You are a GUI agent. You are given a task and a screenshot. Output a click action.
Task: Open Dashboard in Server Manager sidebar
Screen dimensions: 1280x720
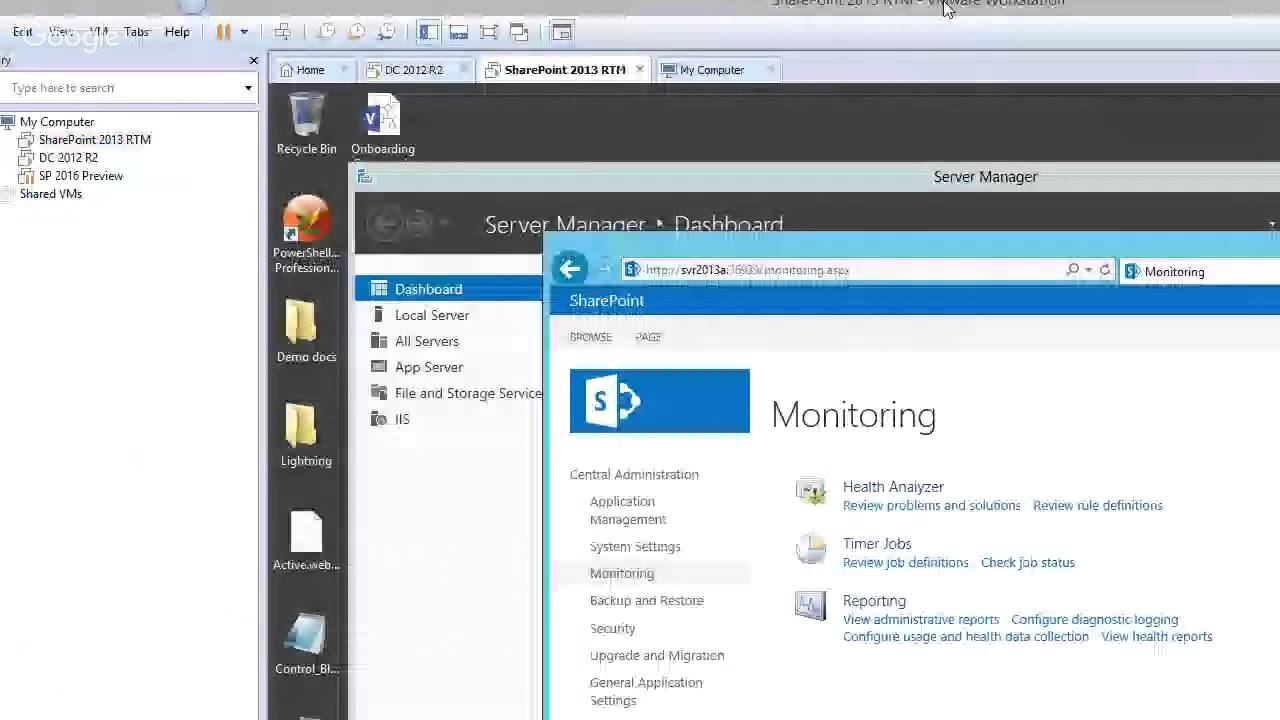[447, 289]
